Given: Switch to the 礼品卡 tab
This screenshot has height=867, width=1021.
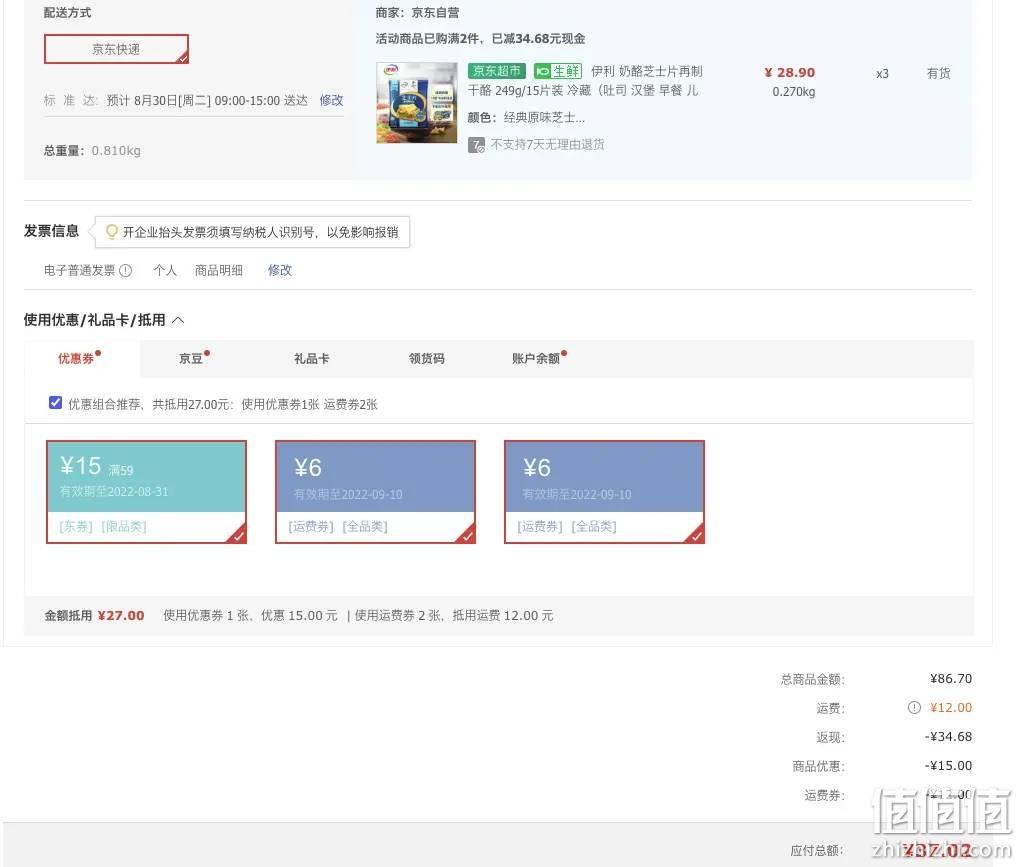Looking at the screenshot, I should [311, 358].
